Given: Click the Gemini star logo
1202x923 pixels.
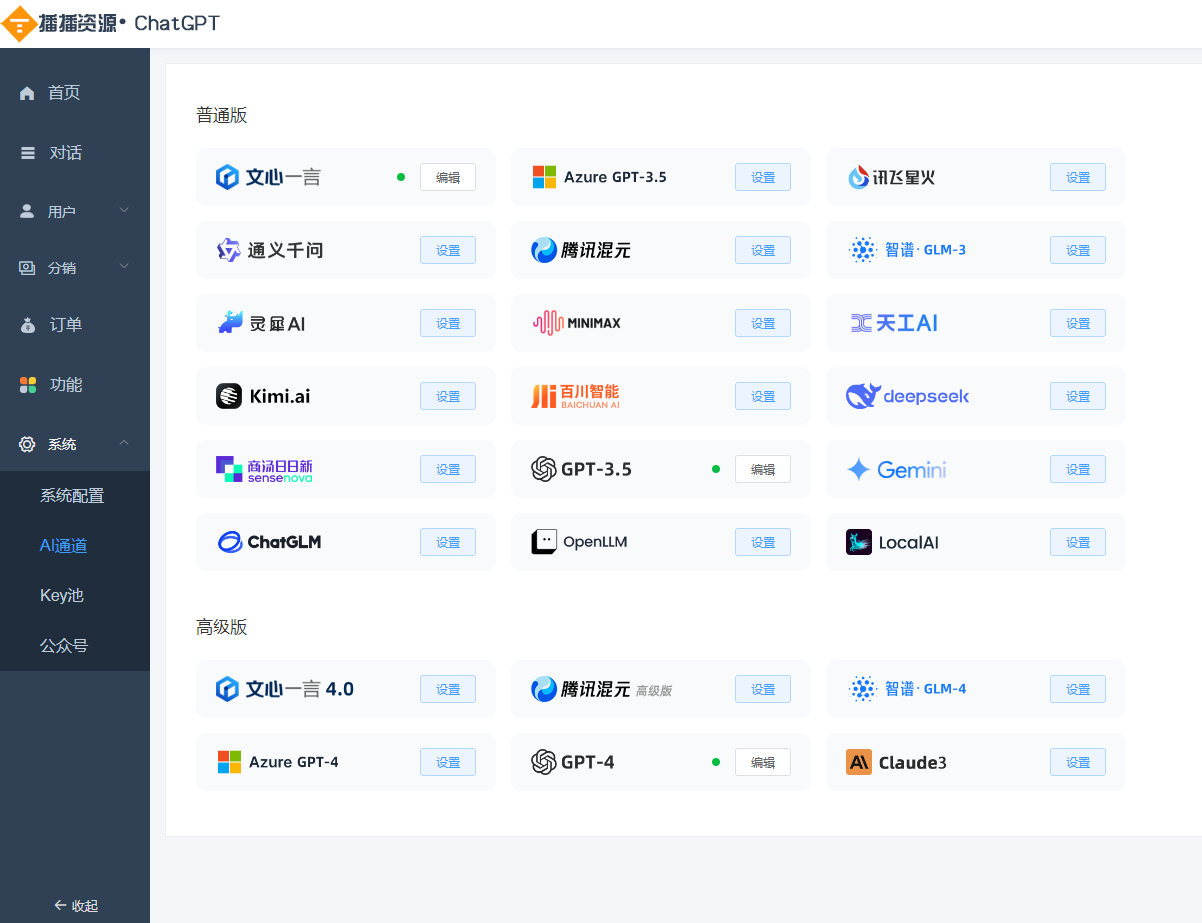Looking at the screenshot, I should point(858,469).
